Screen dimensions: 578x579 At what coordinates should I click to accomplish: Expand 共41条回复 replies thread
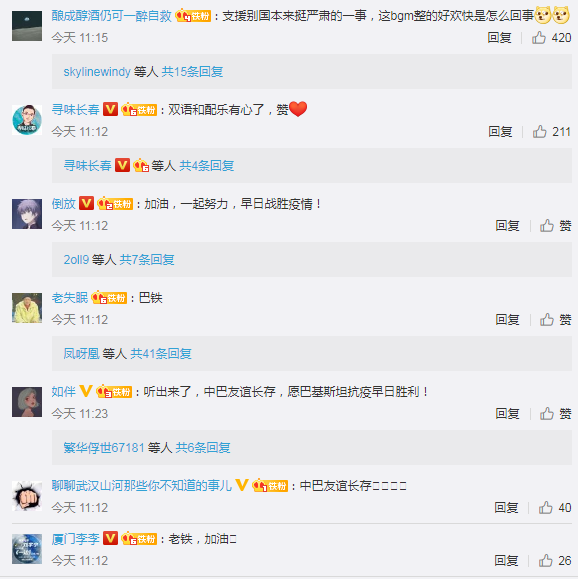(161, 354)
